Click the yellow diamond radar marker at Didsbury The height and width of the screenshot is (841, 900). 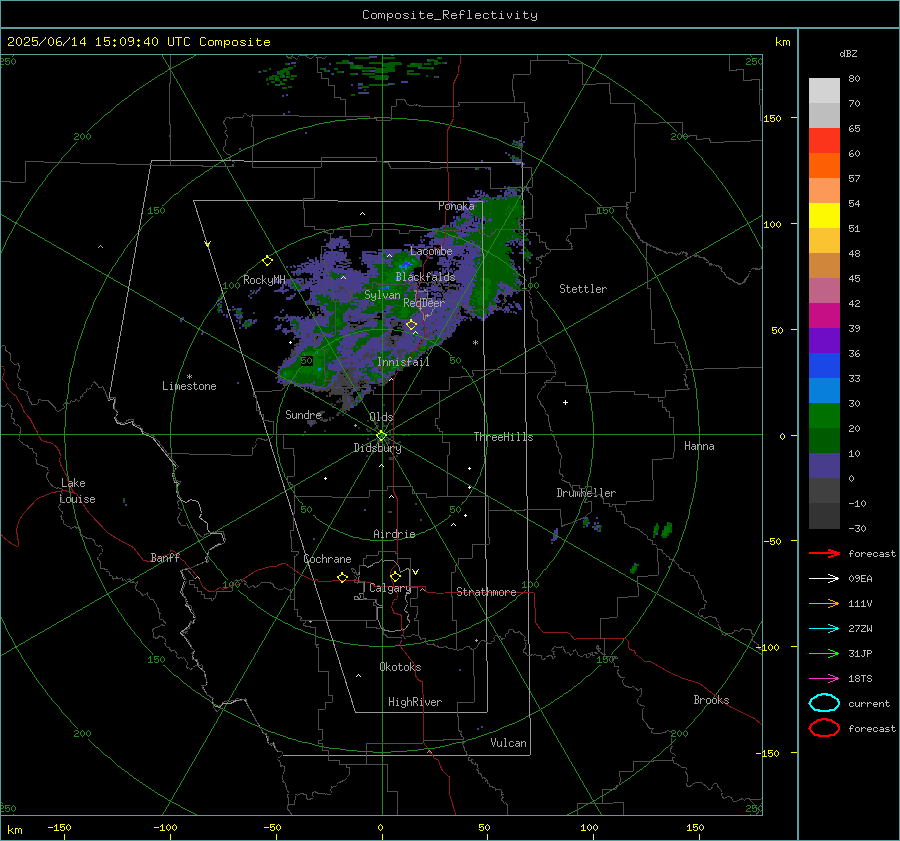381,436
